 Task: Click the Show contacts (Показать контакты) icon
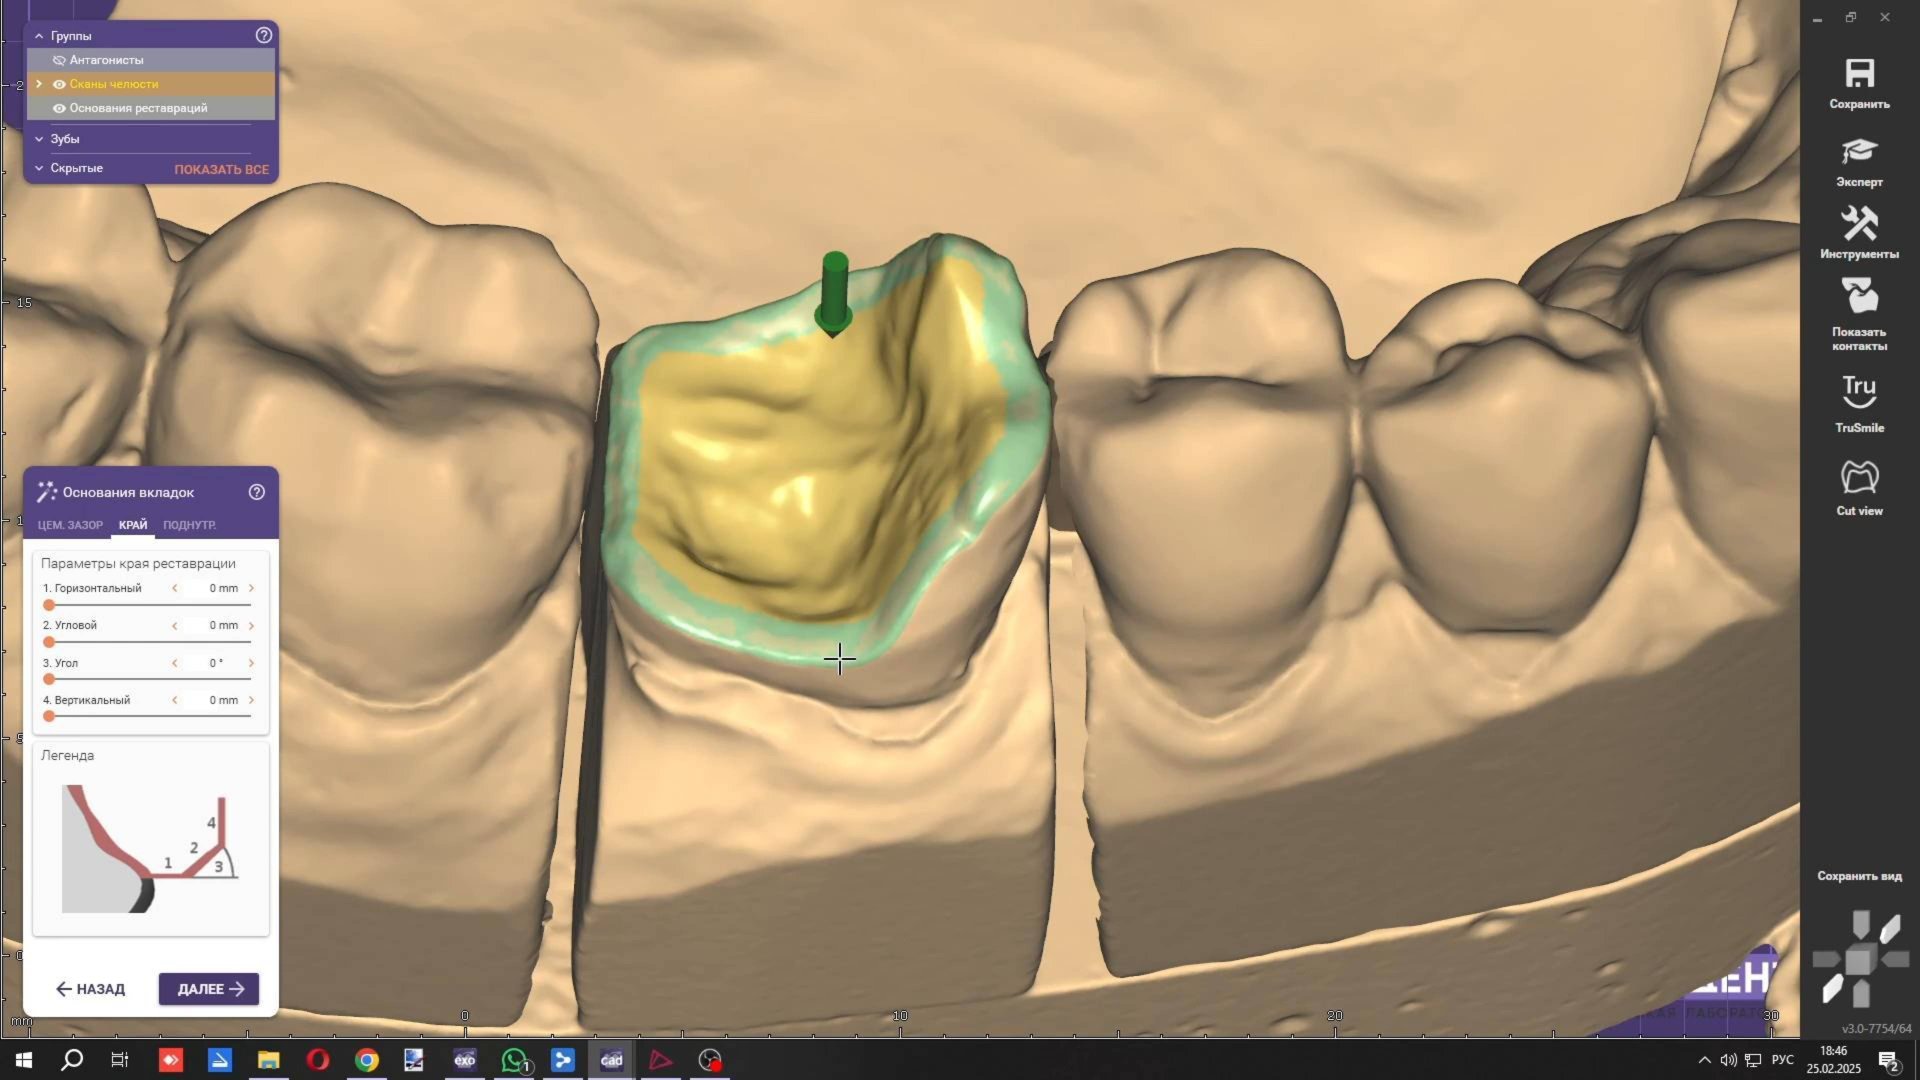[1859, 298]
